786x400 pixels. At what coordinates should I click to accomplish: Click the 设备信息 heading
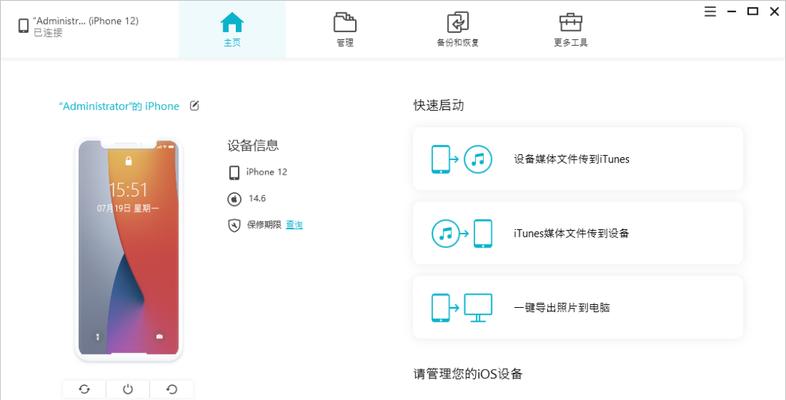pyautogui.click(x=253, y=146)
